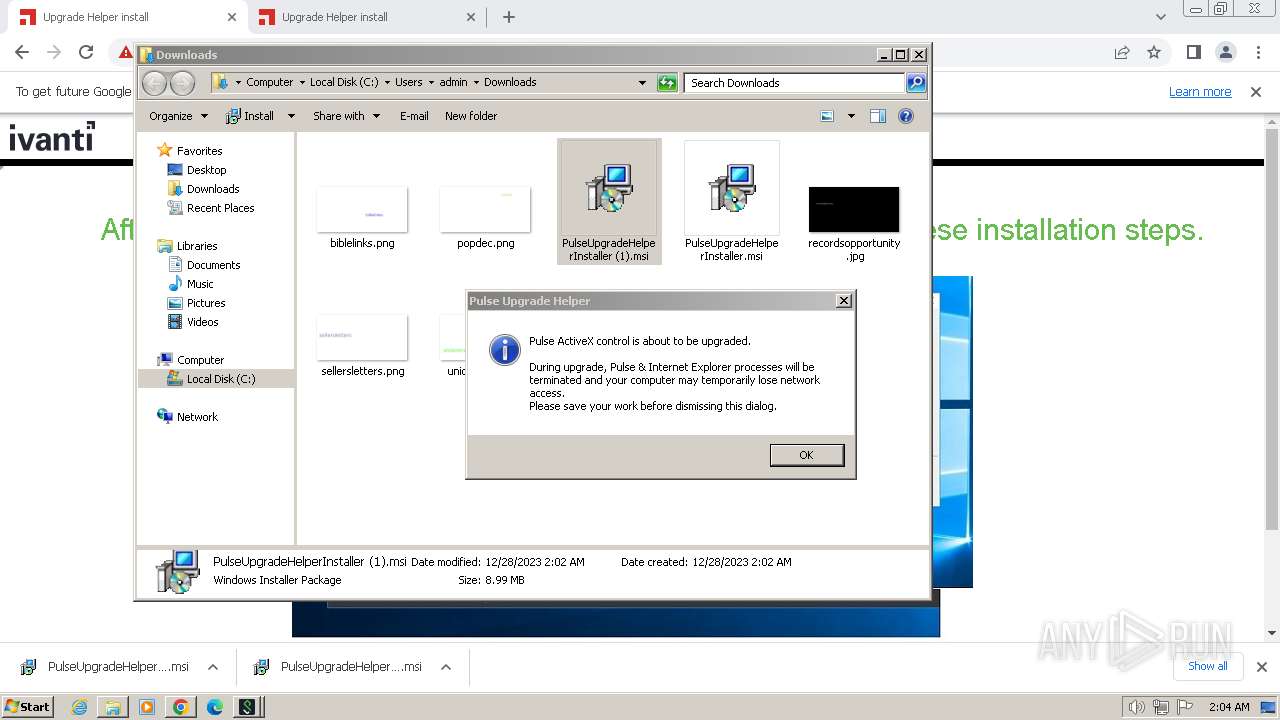Image resolution: width=1280 pixels, height=720 pixels.
Task: Open the Organize menu
Action: pyautogui.click(x=178, y=116)
